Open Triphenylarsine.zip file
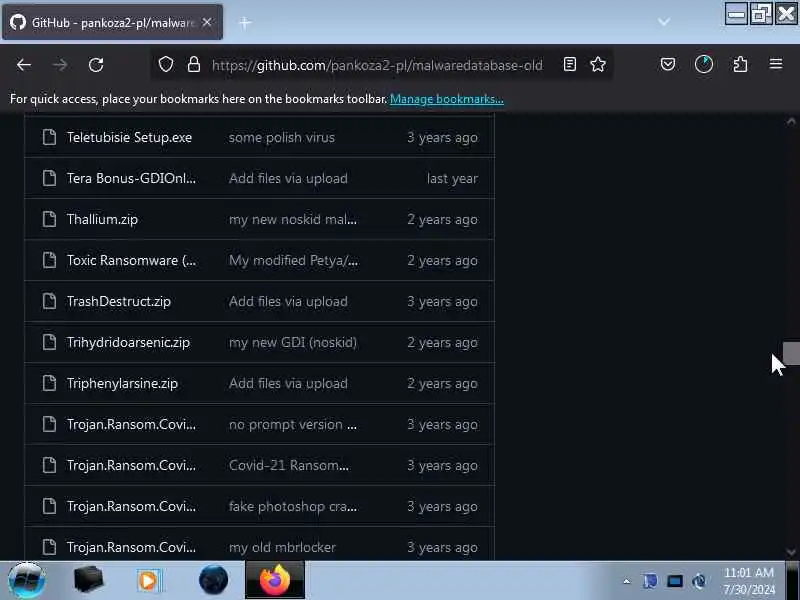The height and width of the screenshot is (600, 800). point(122,383)
